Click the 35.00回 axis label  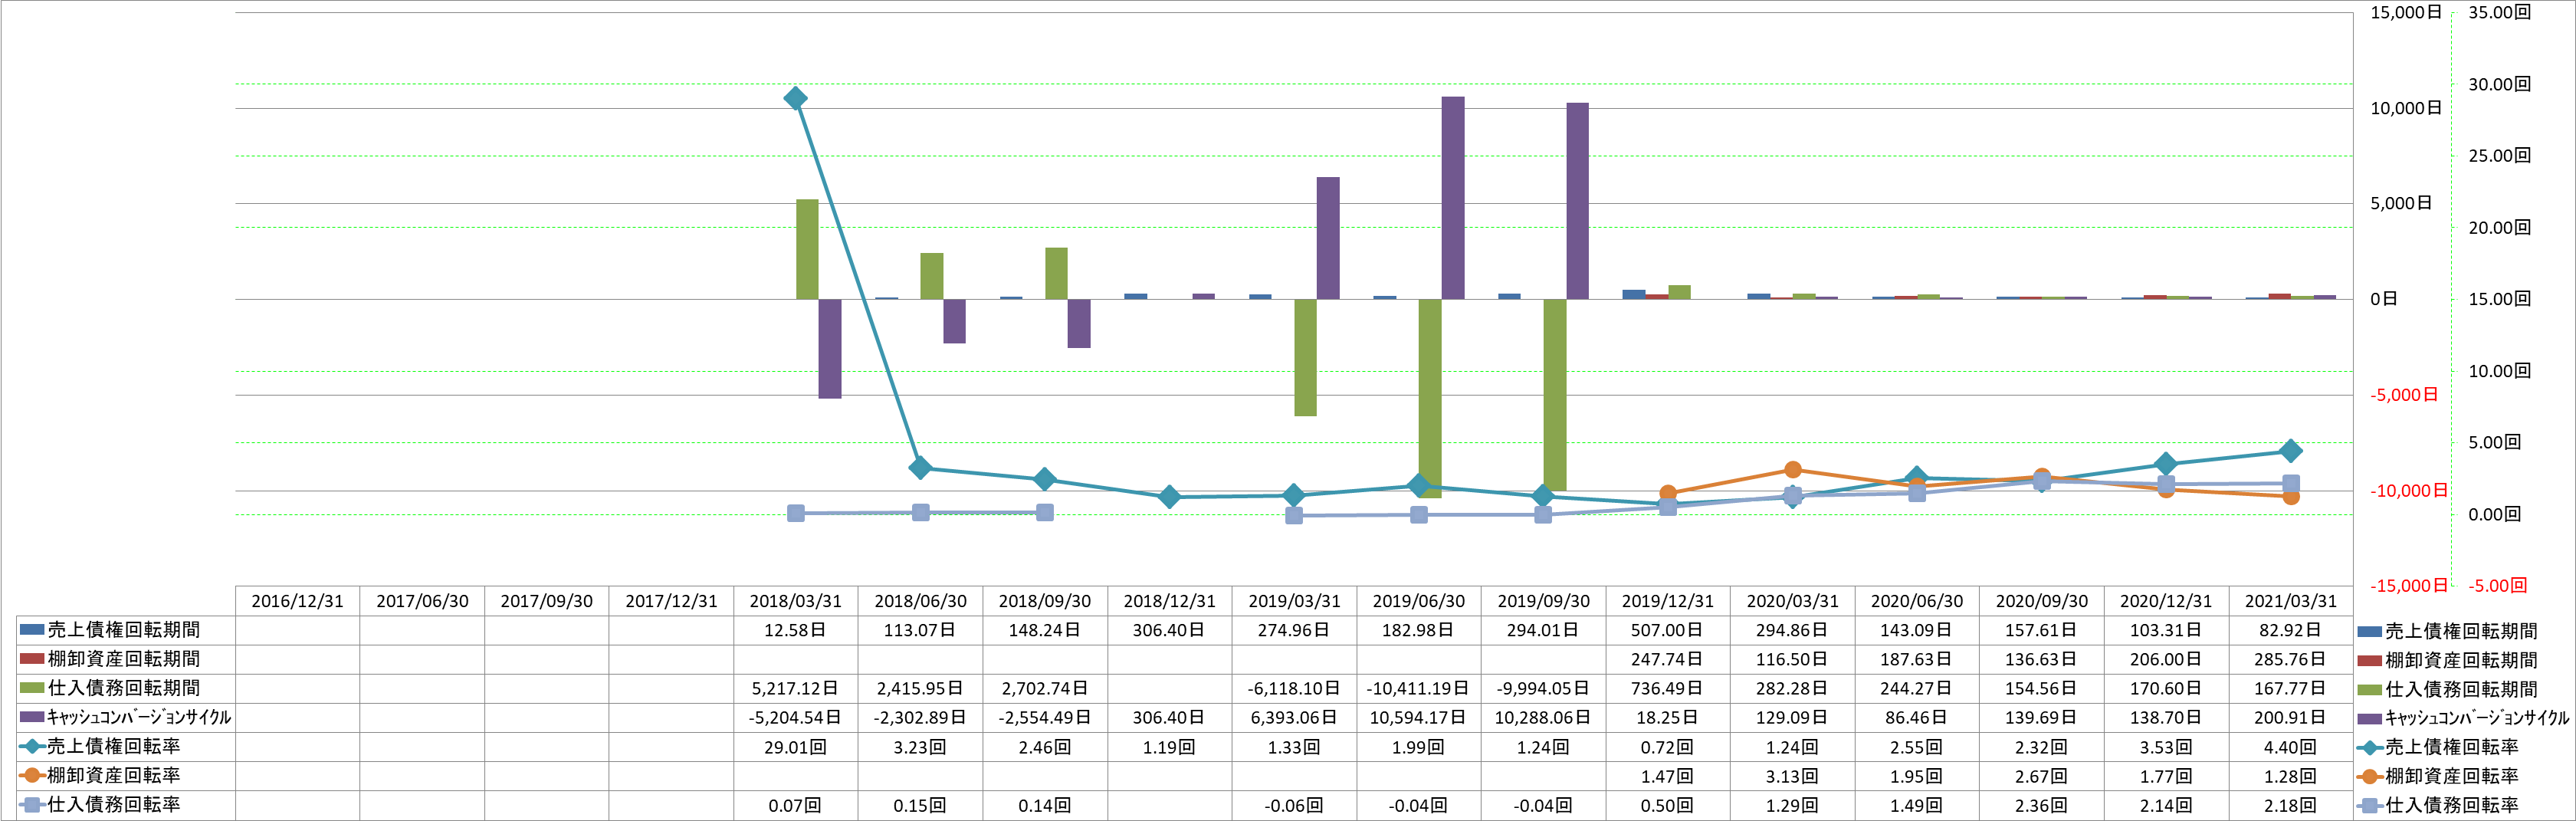point(2499,12)
